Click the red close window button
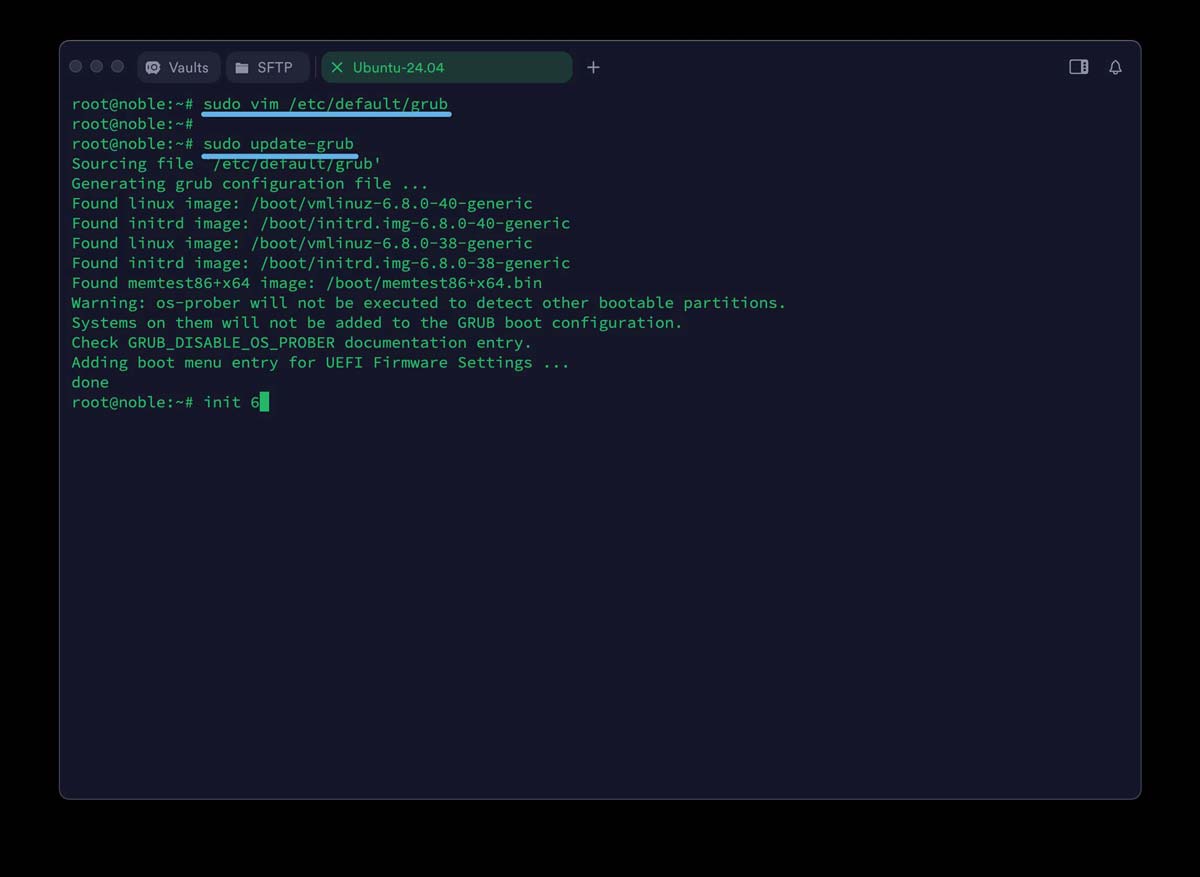The height and width of the screenshot is (877, 1200). (x=76, y=67)
